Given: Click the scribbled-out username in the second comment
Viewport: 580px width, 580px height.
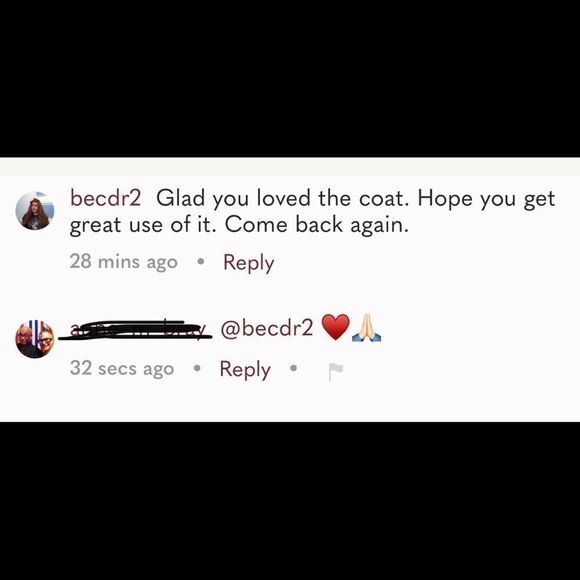Looking at the screenshot, I should 136,329.
